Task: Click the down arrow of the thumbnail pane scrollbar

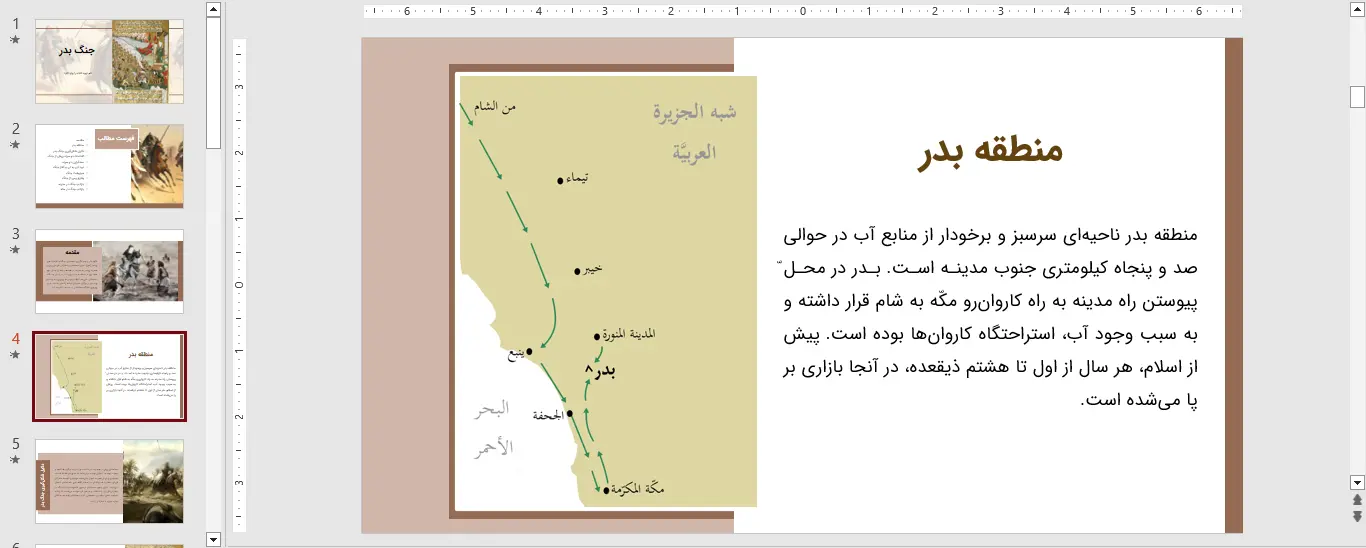Action: [213, 539]
